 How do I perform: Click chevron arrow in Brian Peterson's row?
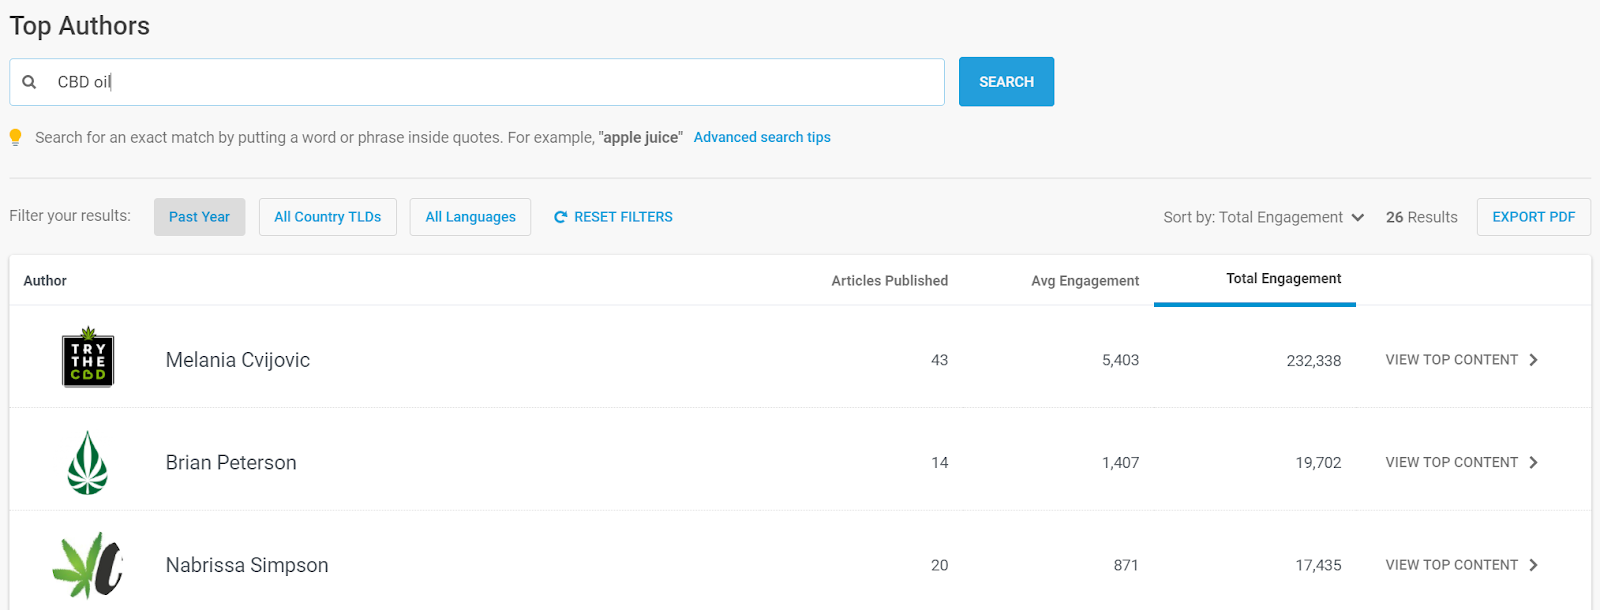1534,462
